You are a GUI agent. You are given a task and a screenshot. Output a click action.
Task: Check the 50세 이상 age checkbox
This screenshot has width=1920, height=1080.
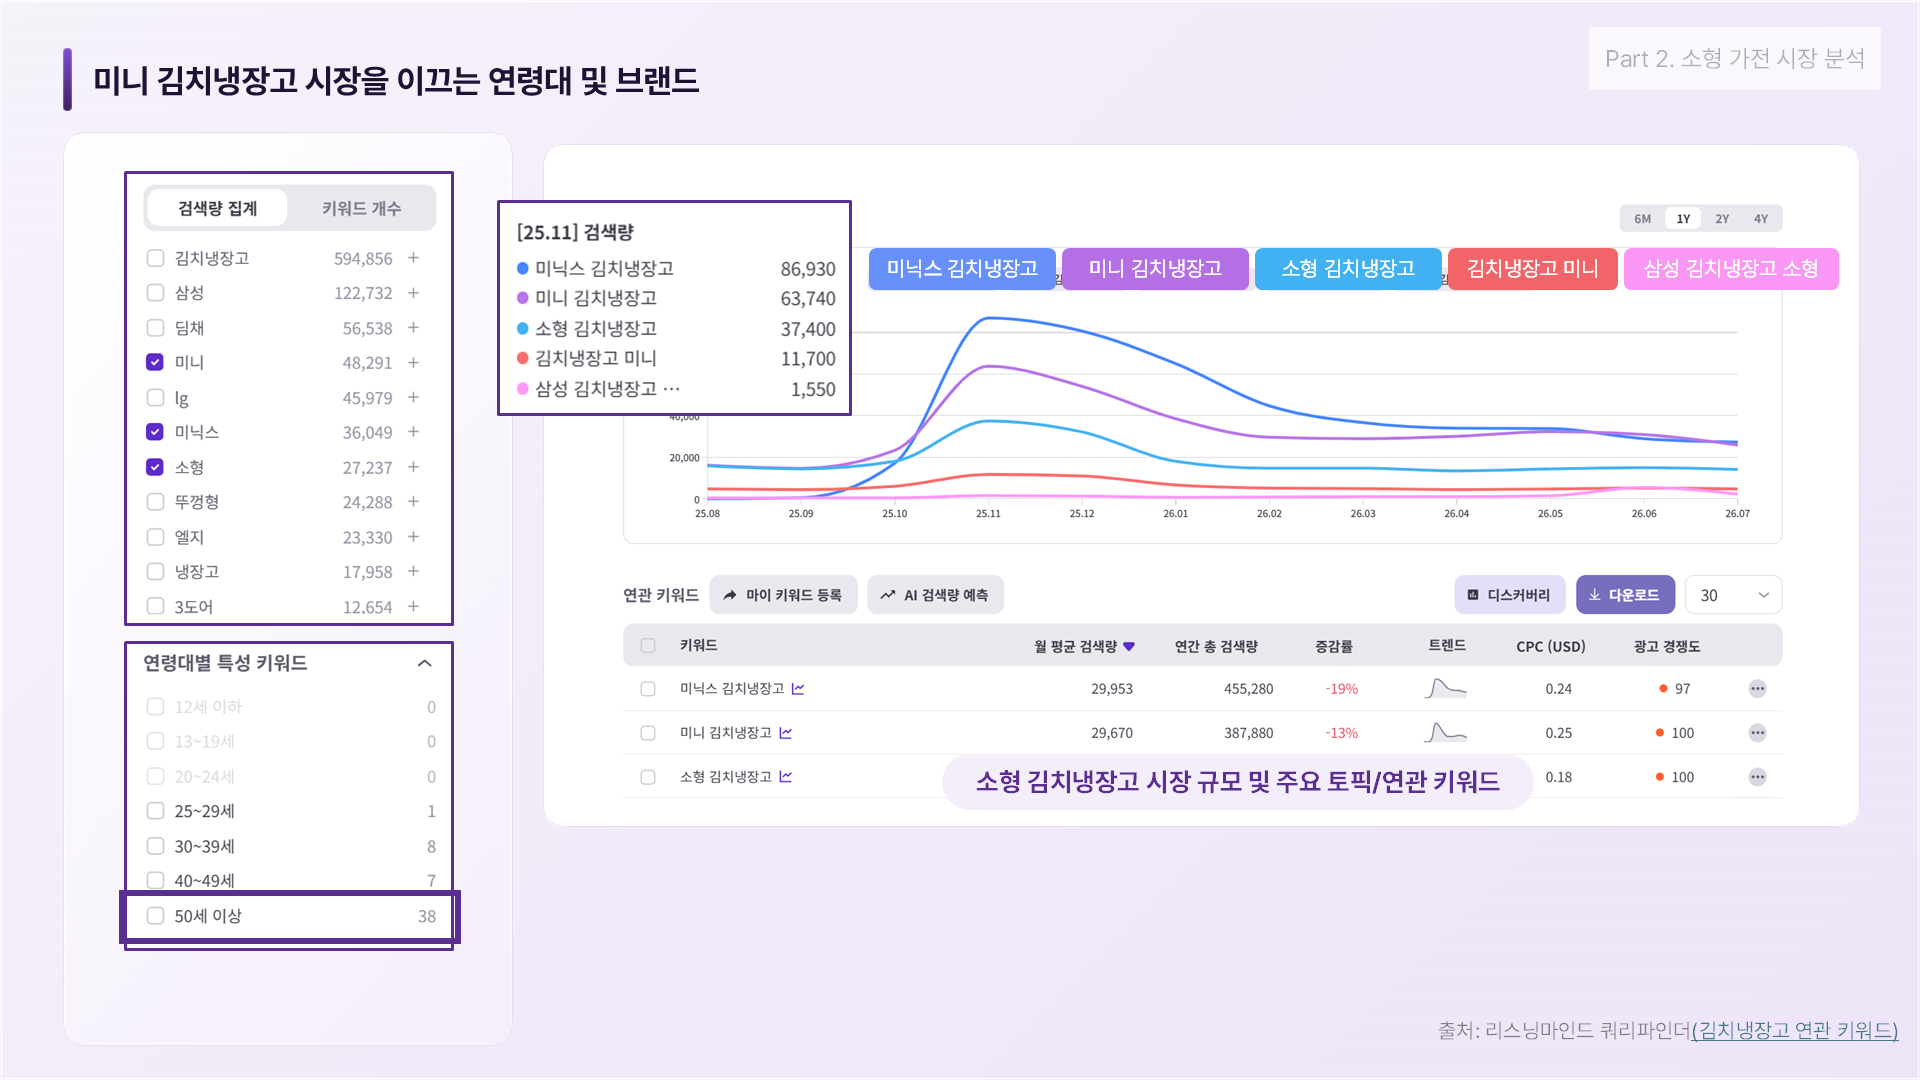(x=155, y=916)
